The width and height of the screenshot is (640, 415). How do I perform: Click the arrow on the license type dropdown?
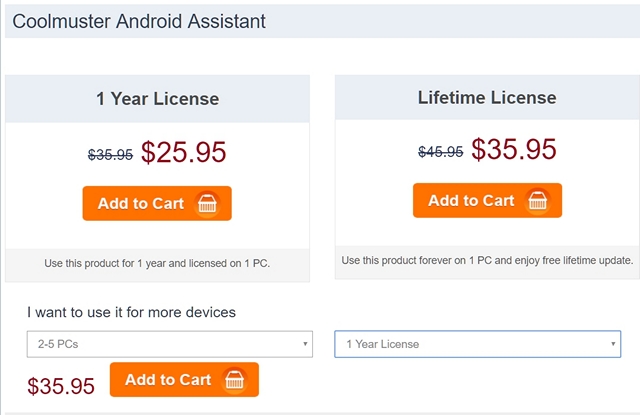613,344
